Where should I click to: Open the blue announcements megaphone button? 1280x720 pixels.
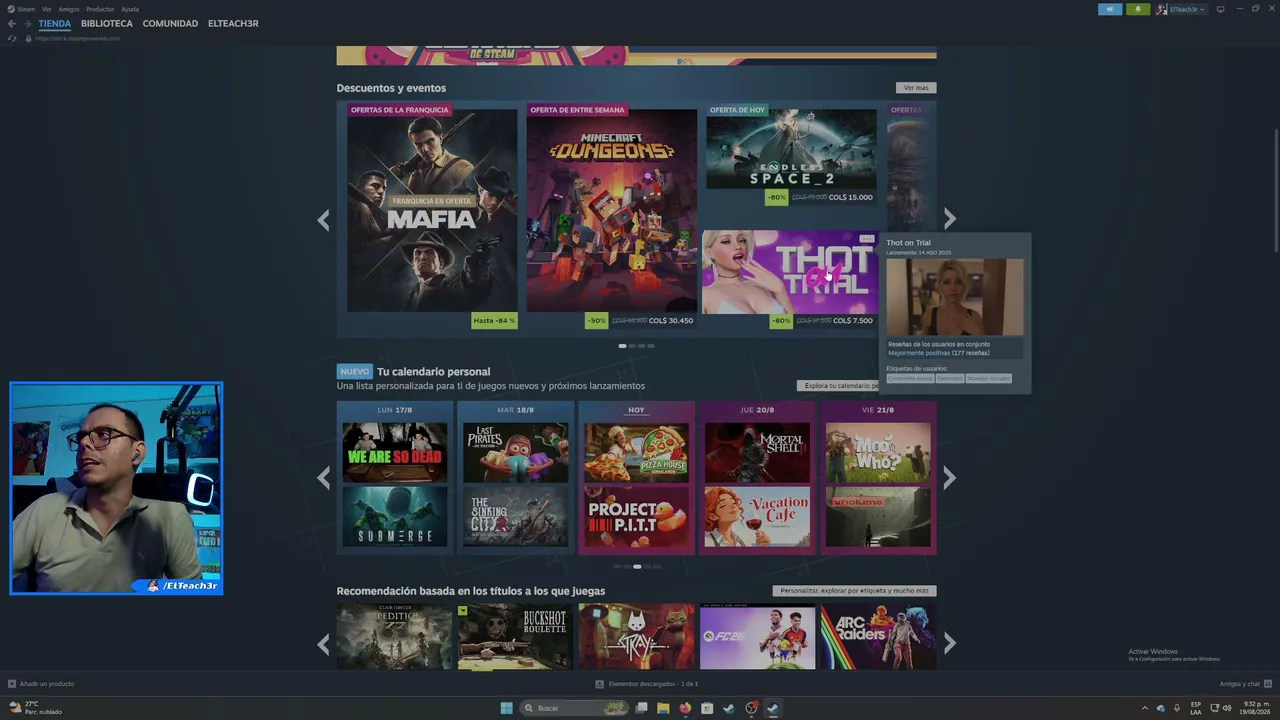coord(1110,9)
